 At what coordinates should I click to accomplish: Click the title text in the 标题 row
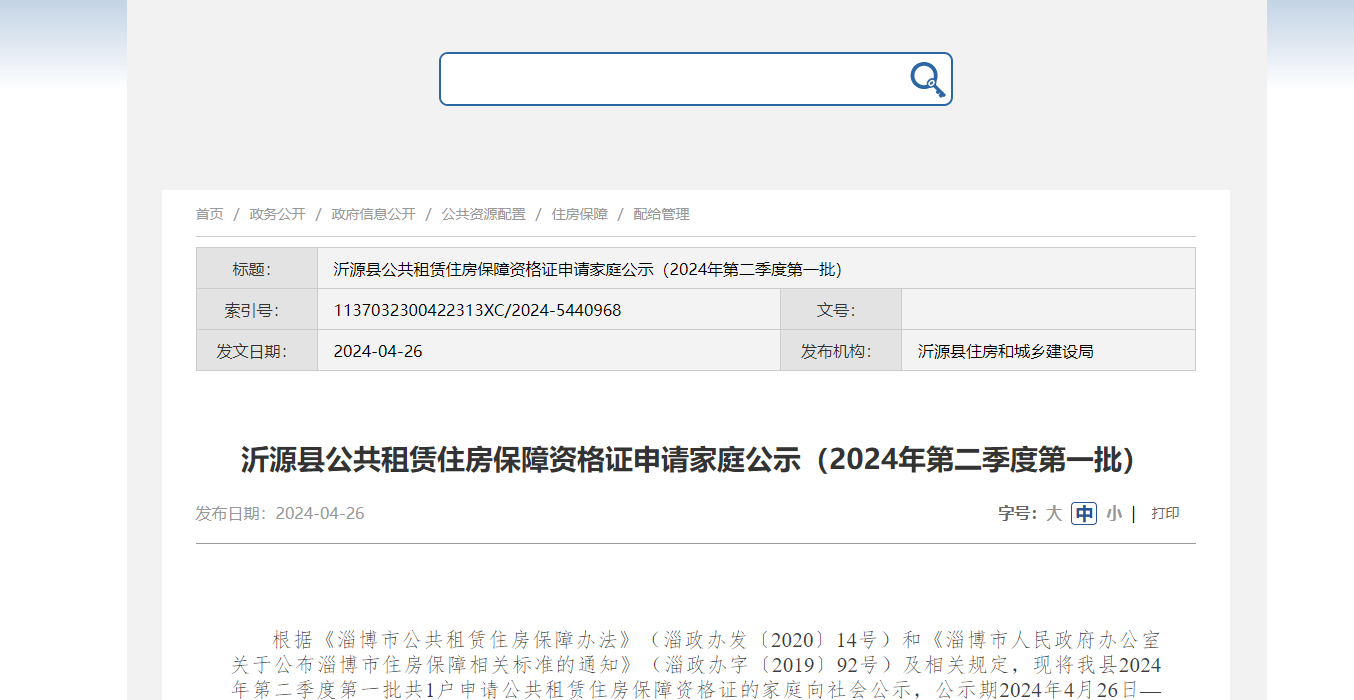[x=587, y=269]
